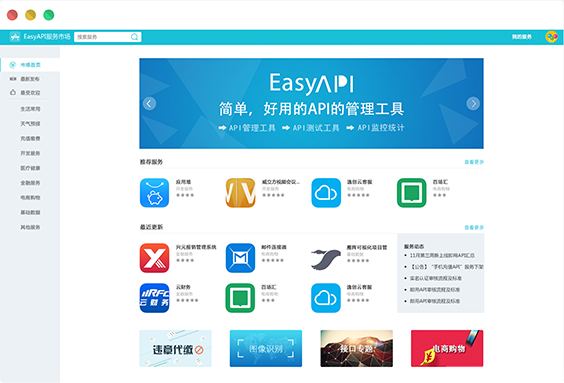The width and height of the screenshot is (564, 383).
Task: Open 逸创云客服 cloud icon in 推荐服务 section
Action: (326, 193)
